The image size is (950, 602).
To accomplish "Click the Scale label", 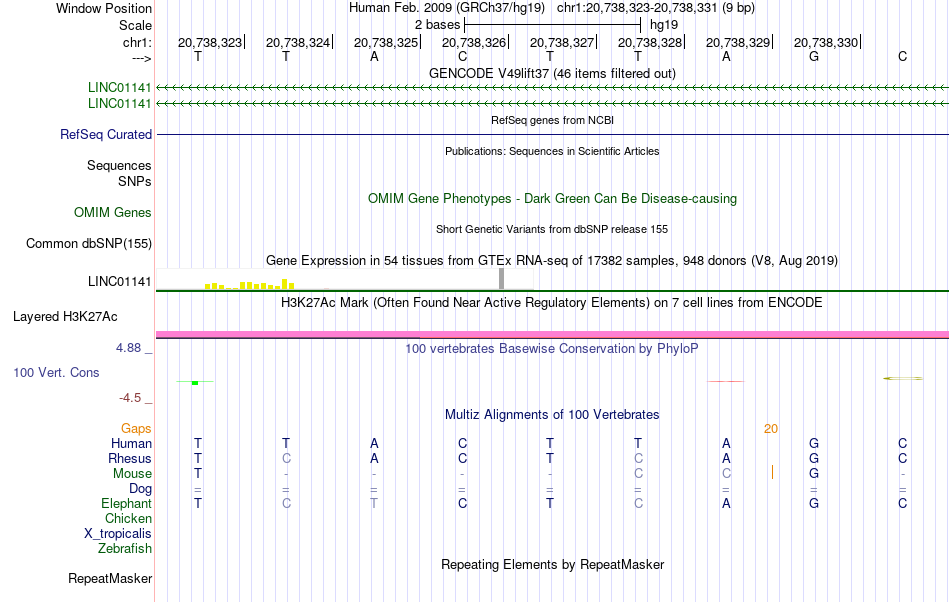I will coord(135,25).
